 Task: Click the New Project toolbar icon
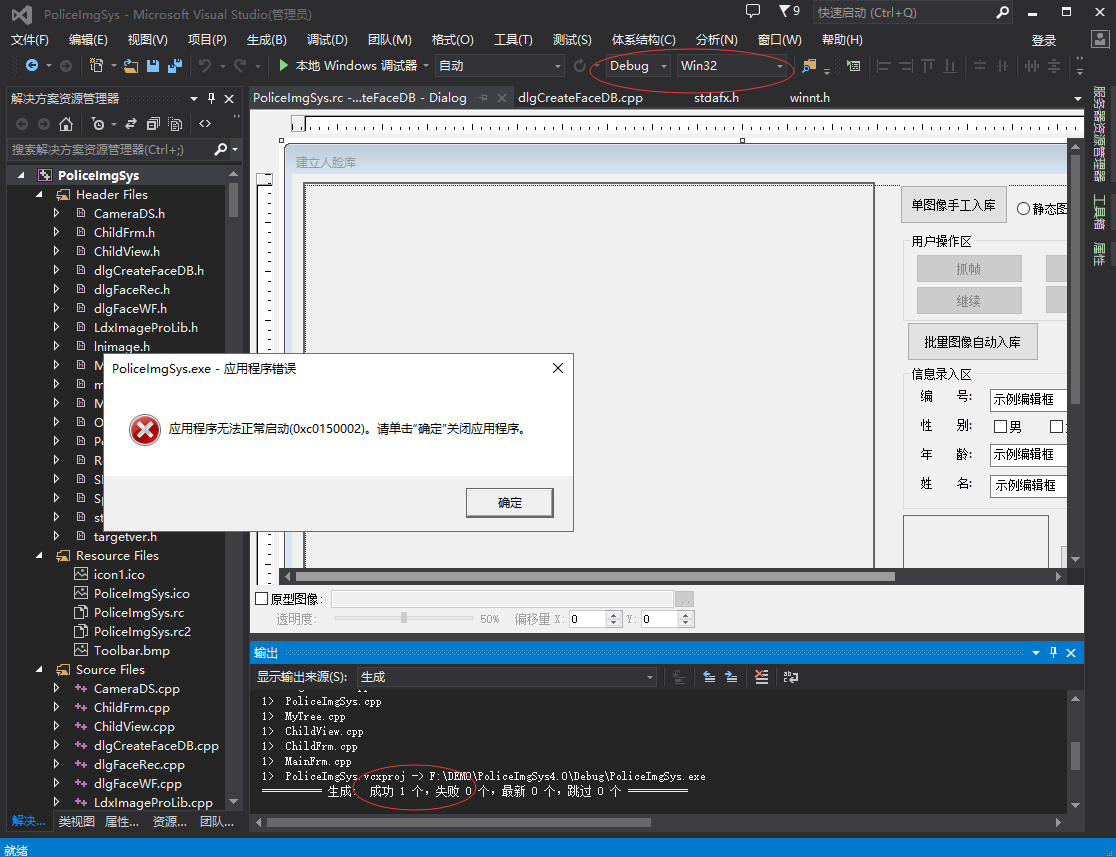96,65
